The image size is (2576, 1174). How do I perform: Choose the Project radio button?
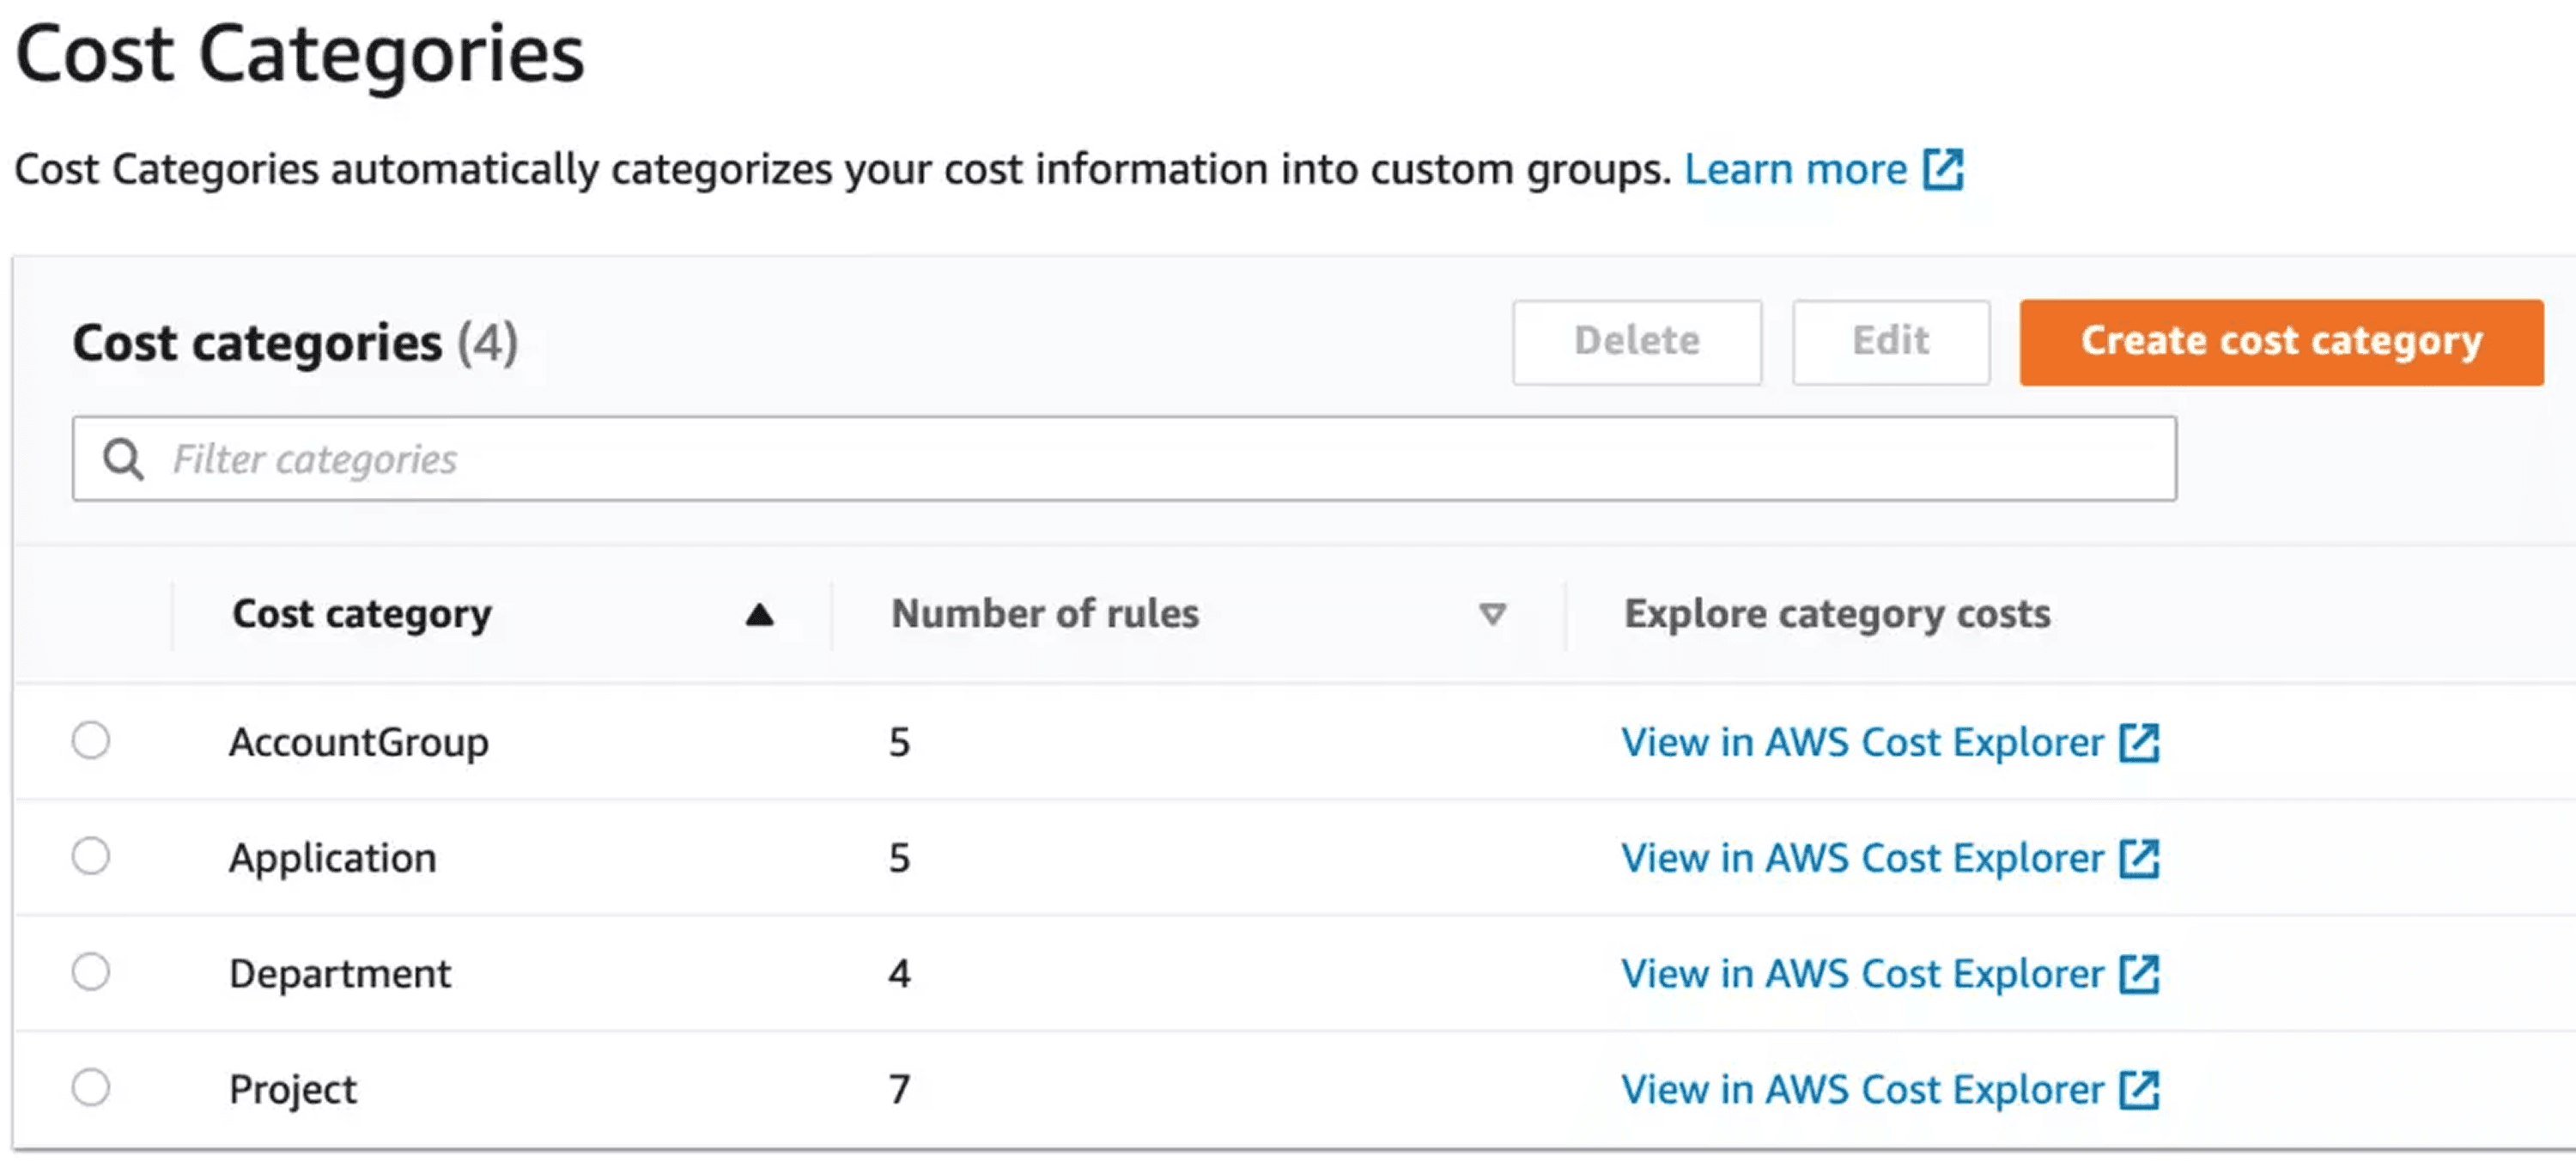pos(91,1088)
